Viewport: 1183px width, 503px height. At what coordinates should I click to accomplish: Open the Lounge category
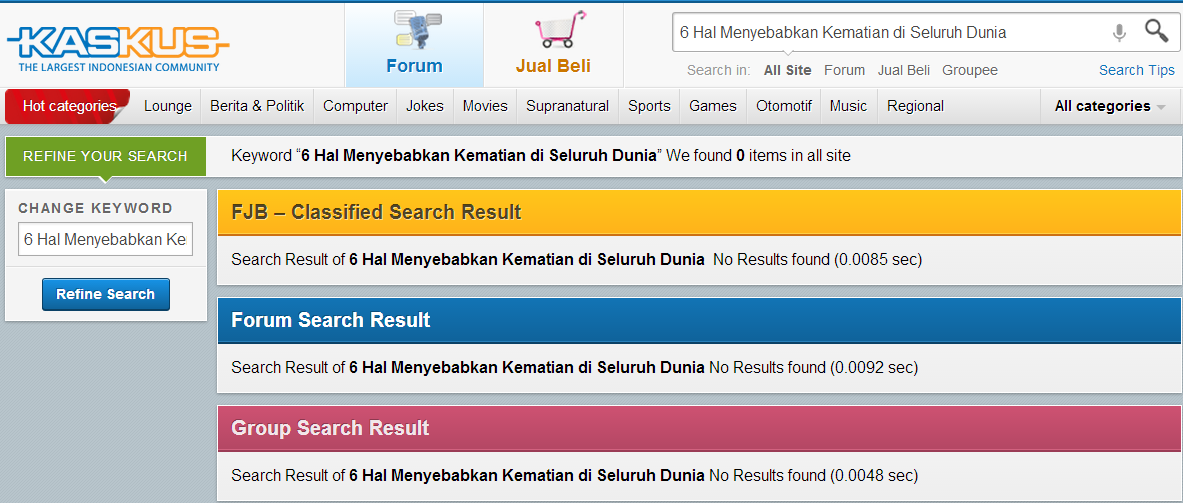(x=167, y=106)
